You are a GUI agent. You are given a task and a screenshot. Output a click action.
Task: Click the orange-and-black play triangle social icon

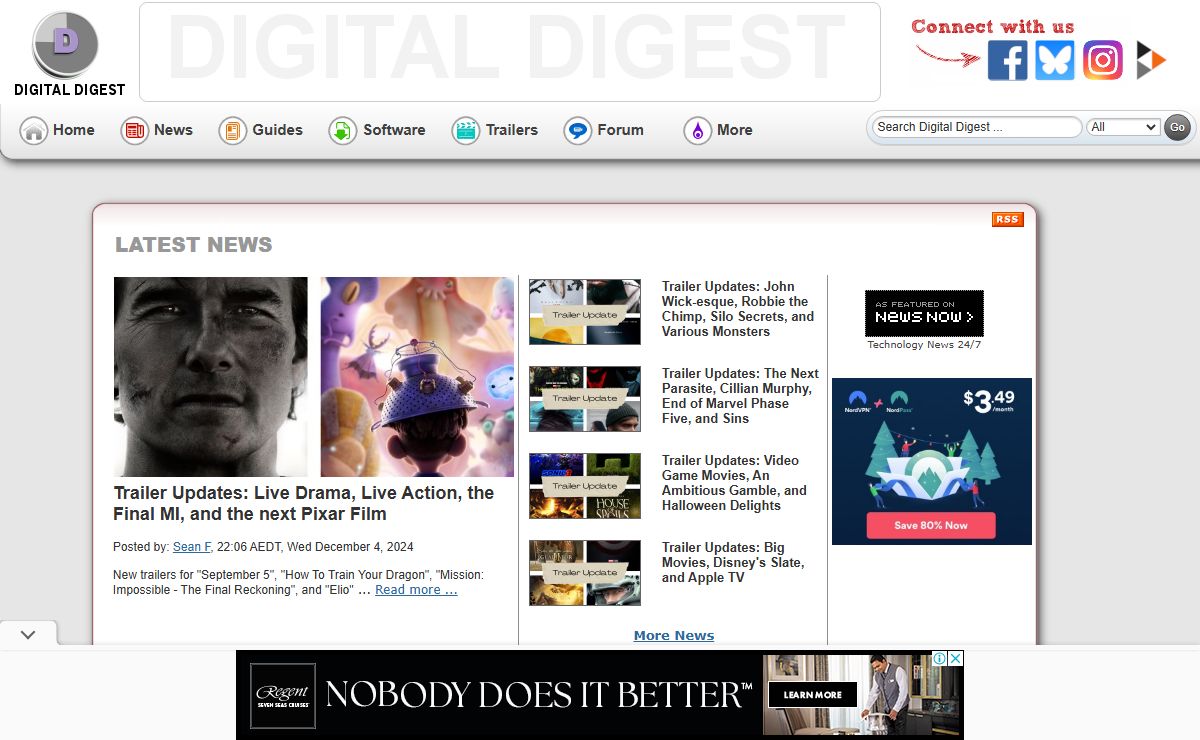coord(1151,61)
